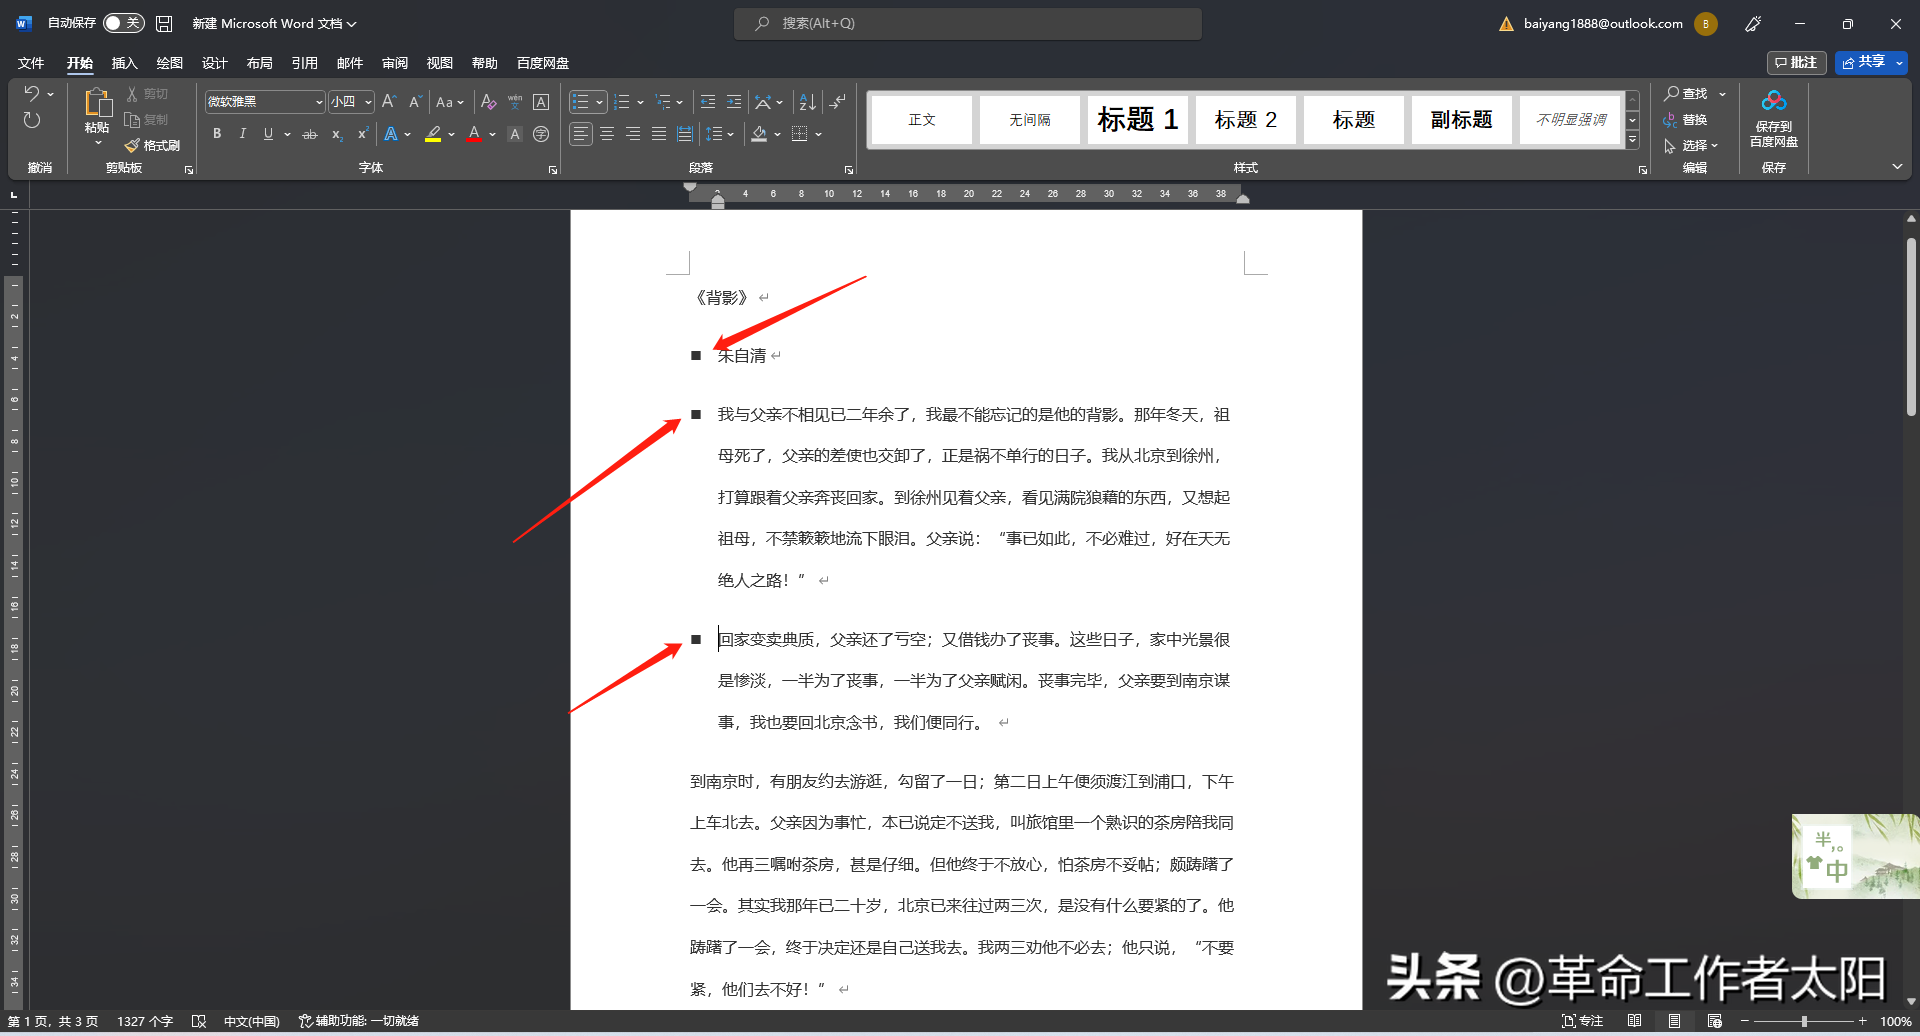
Task: Switch to Print Layout view
Action: pyautogui.click(x=1674, y=1021)
